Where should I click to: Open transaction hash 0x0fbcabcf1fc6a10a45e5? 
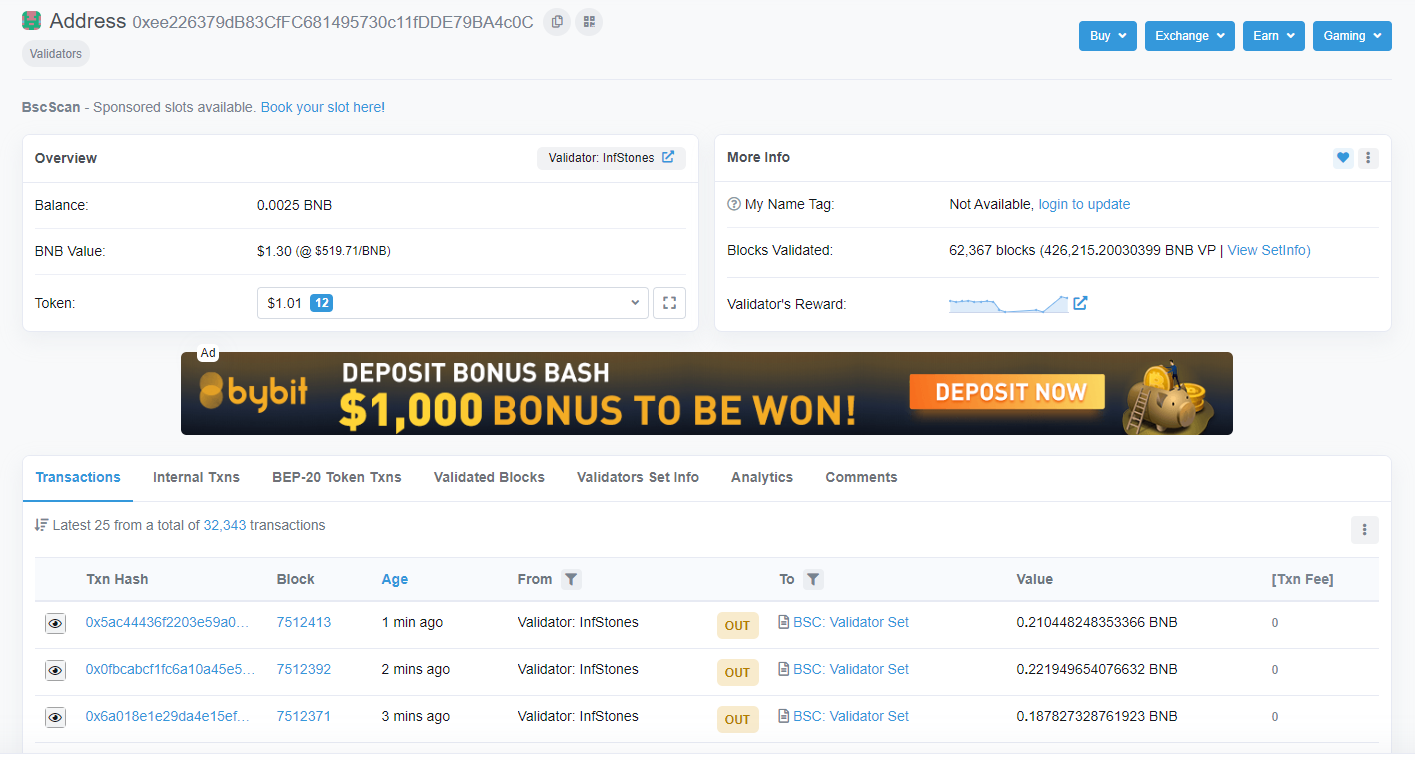(x=170, y=669)
